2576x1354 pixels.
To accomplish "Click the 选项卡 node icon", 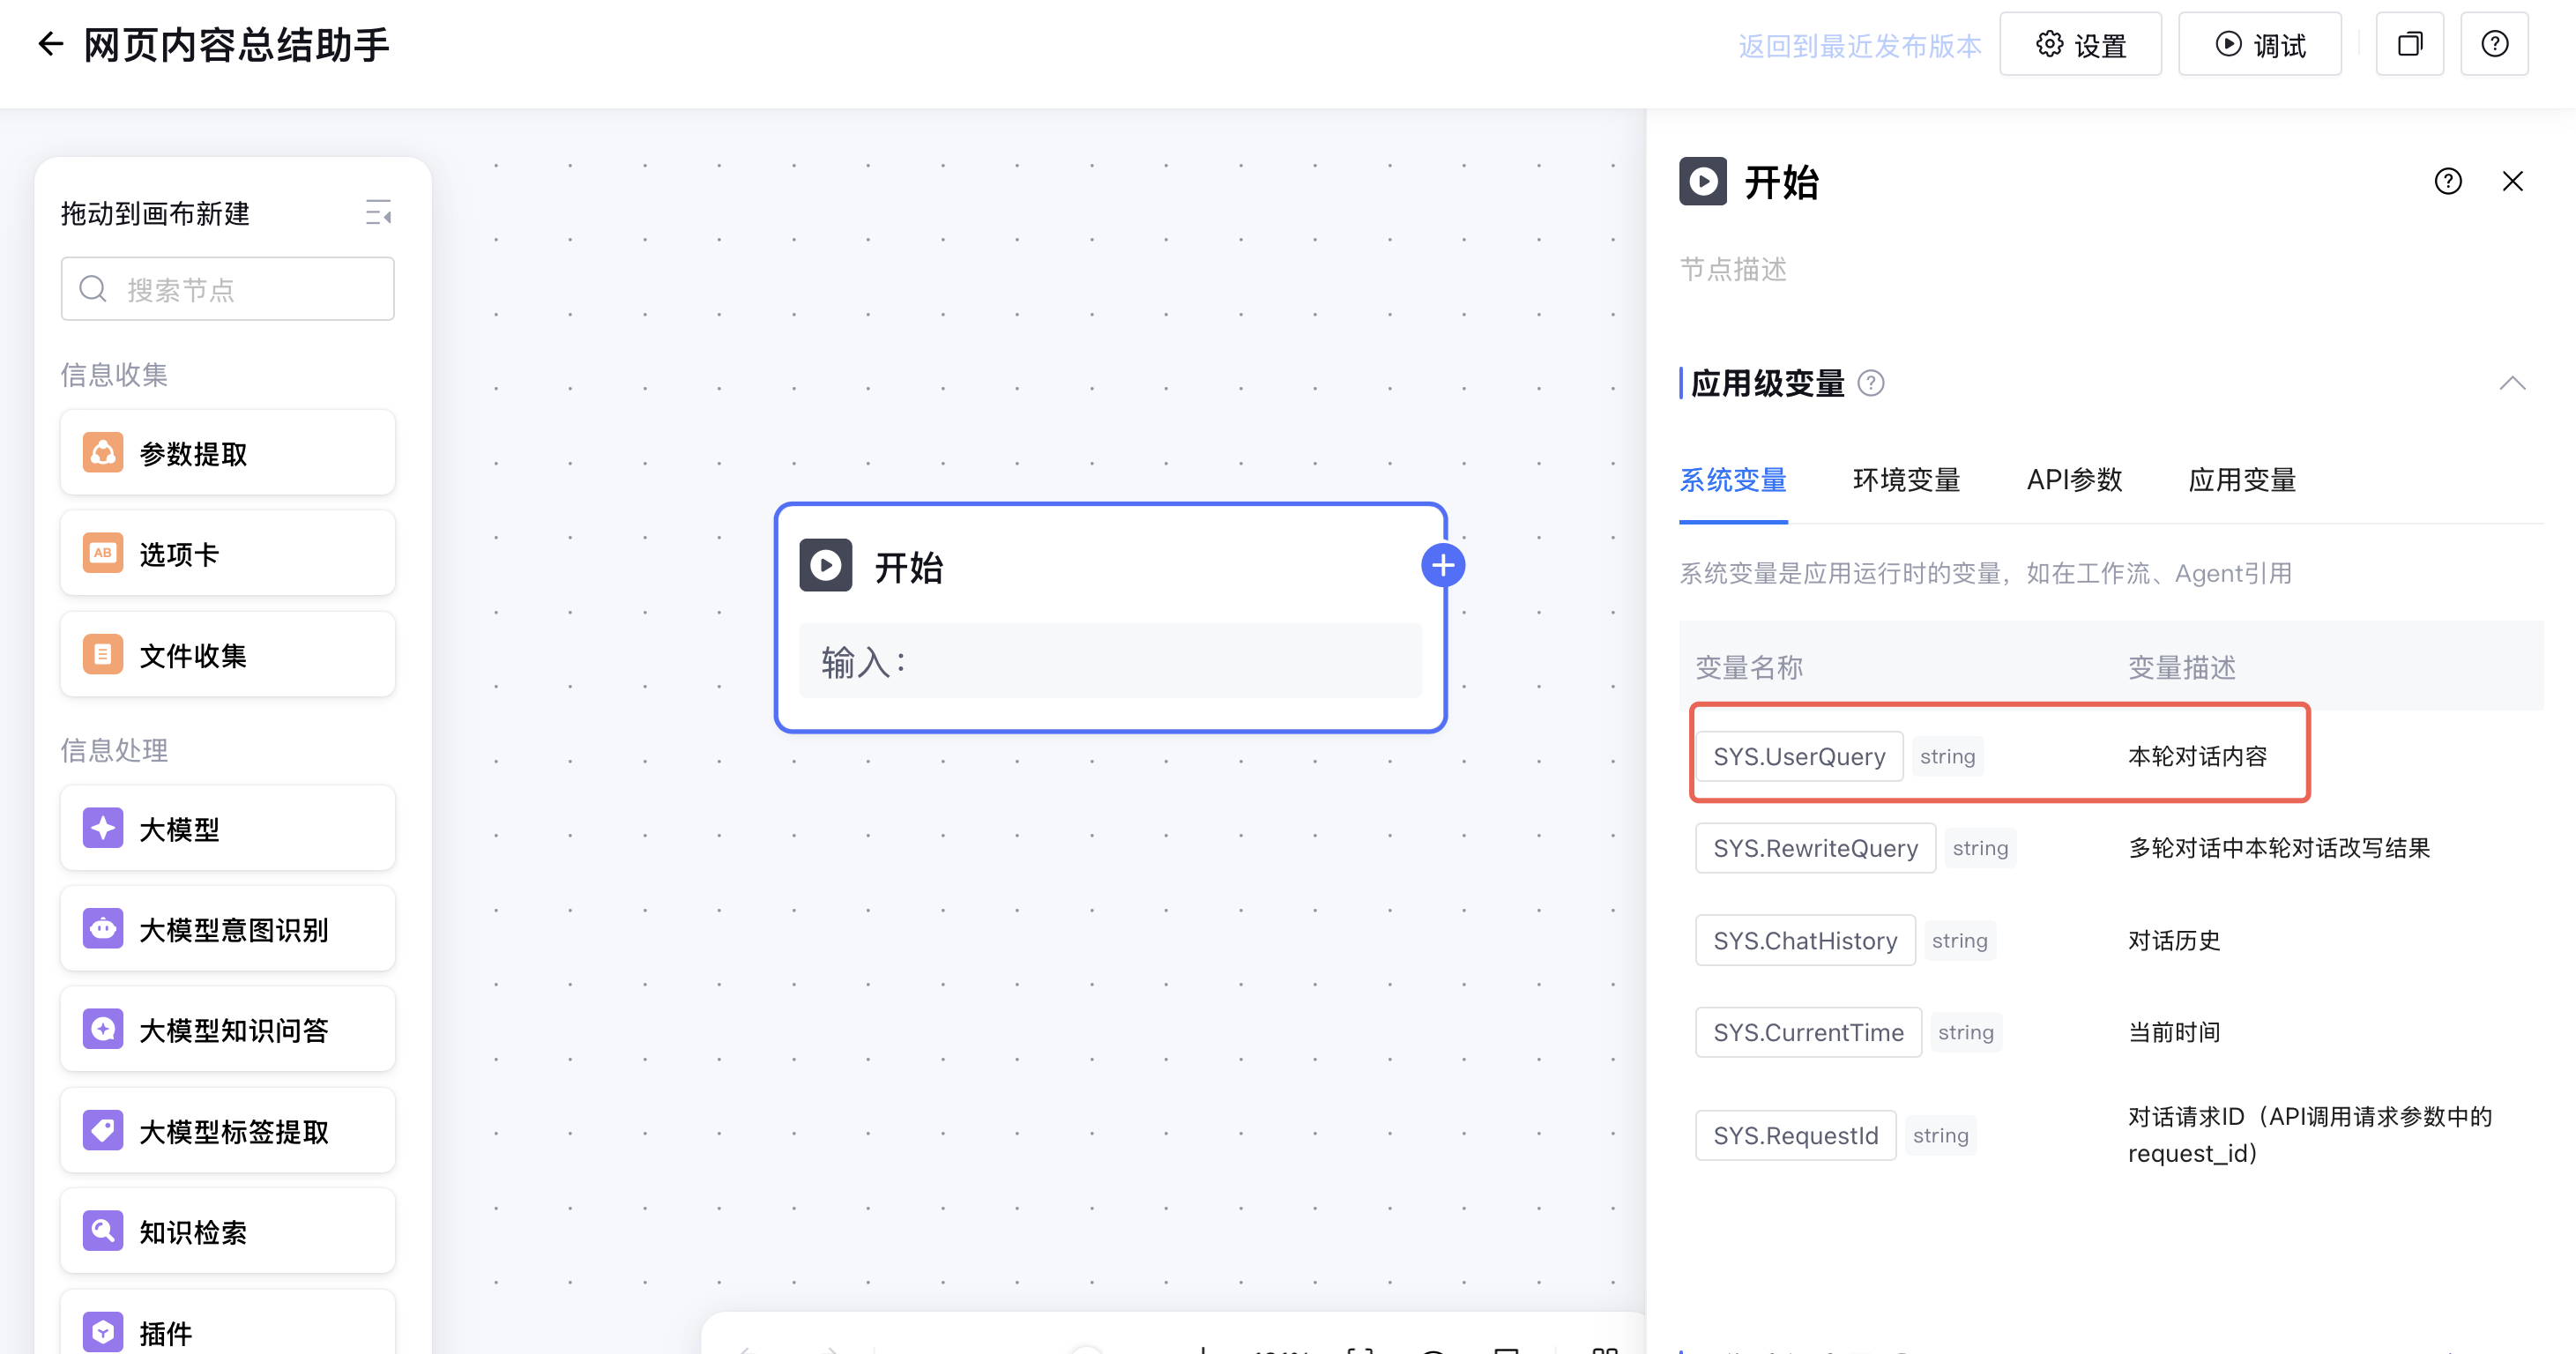I will 103,553.
